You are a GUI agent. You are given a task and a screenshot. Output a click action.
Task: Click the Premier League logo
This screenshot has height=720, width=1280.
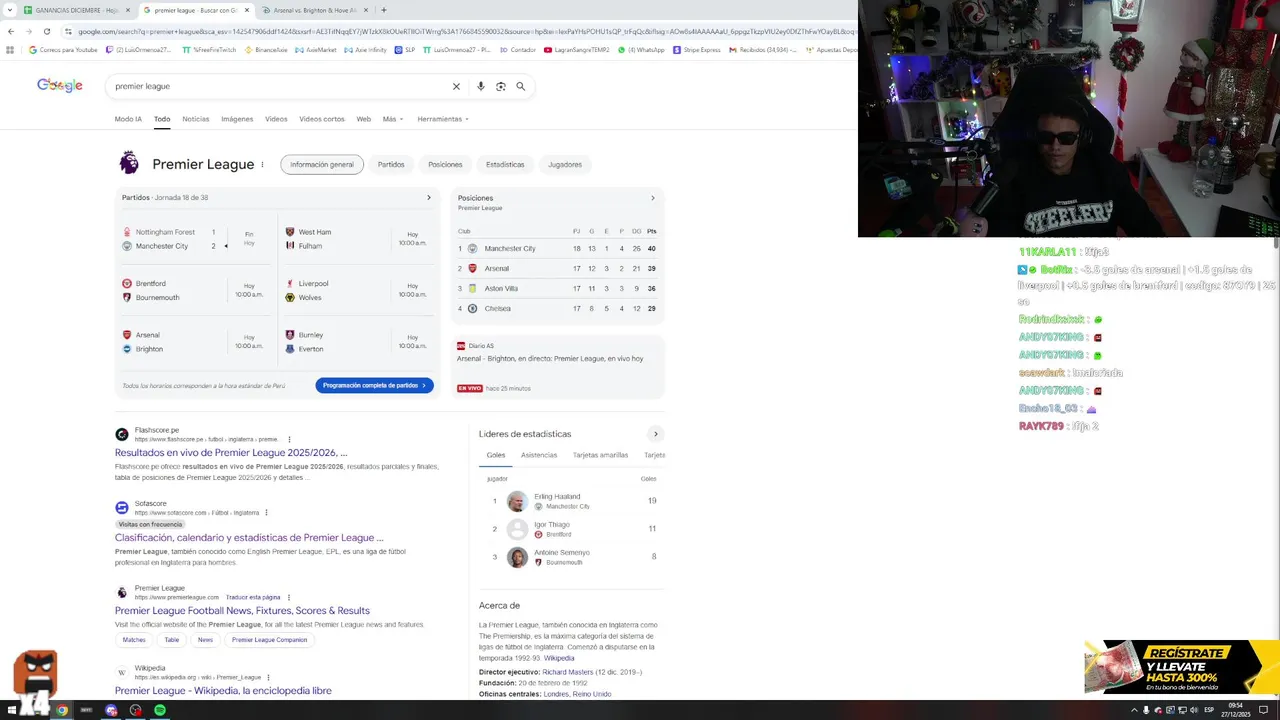129,162
